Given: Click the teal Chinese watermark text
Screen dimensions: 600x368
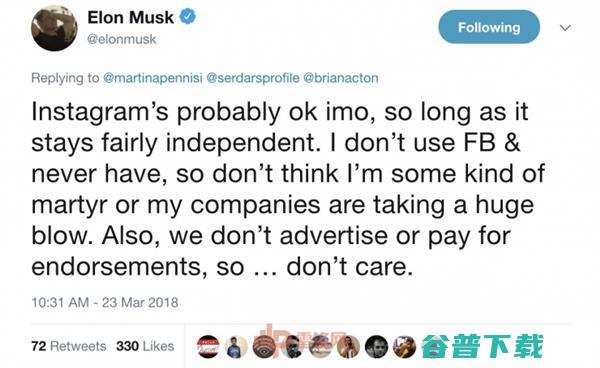Looking at the screenshot, I should tap(482, 346).
